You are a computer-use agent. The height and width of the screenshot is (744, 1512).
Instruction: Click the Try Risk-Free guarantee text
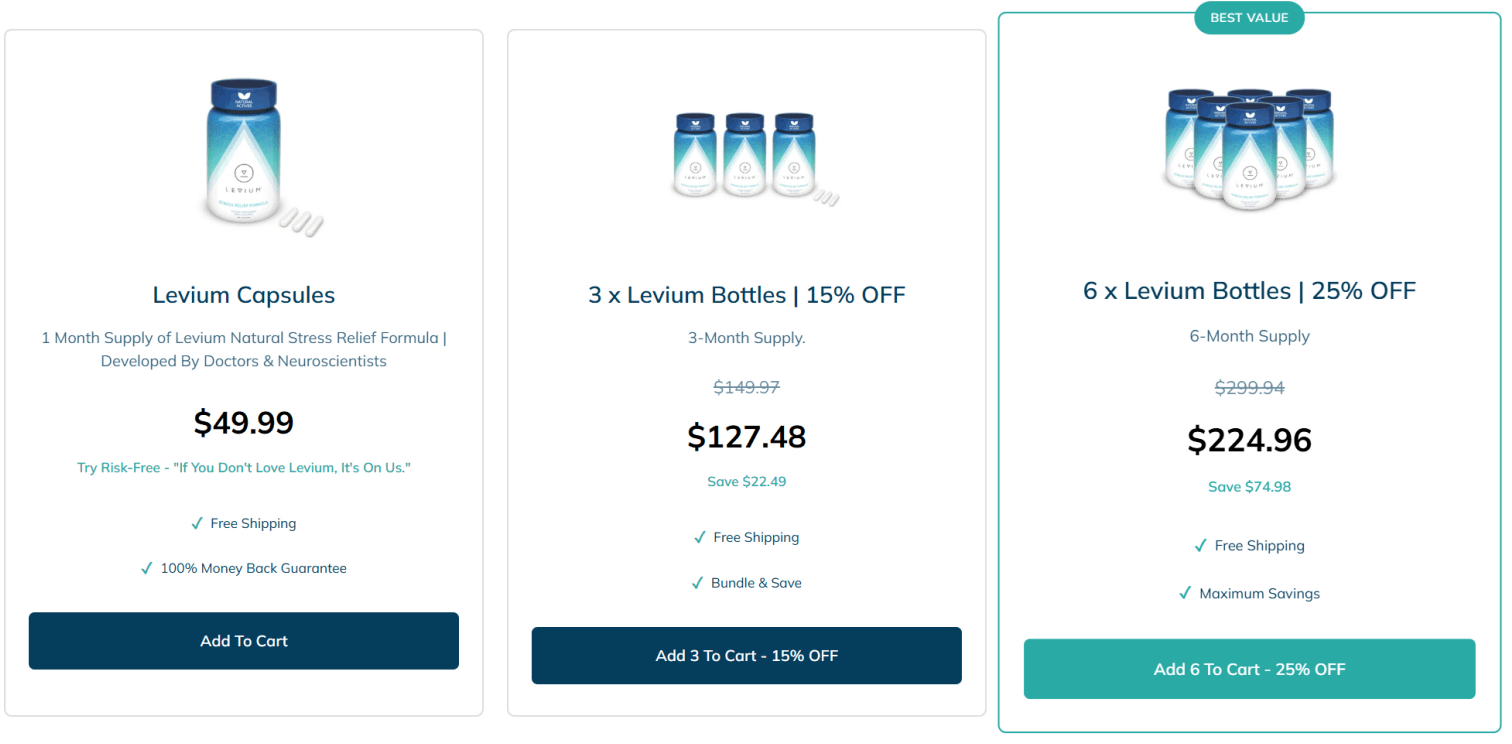tap(243, 466)
